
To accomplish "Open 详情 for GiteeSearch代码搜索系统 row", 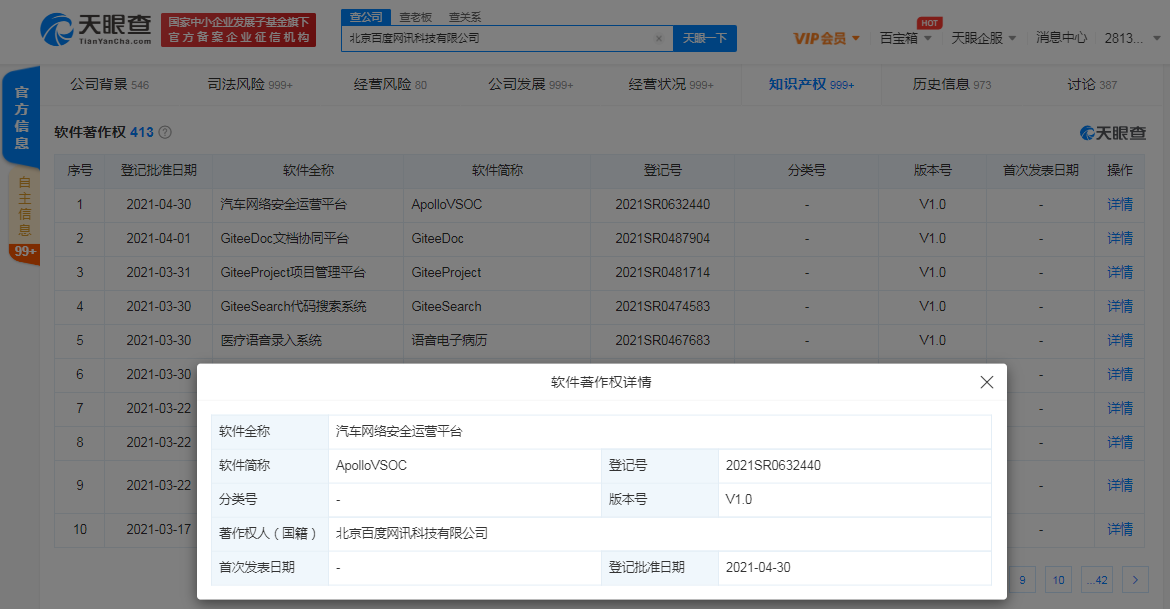I will point(1119,306).
